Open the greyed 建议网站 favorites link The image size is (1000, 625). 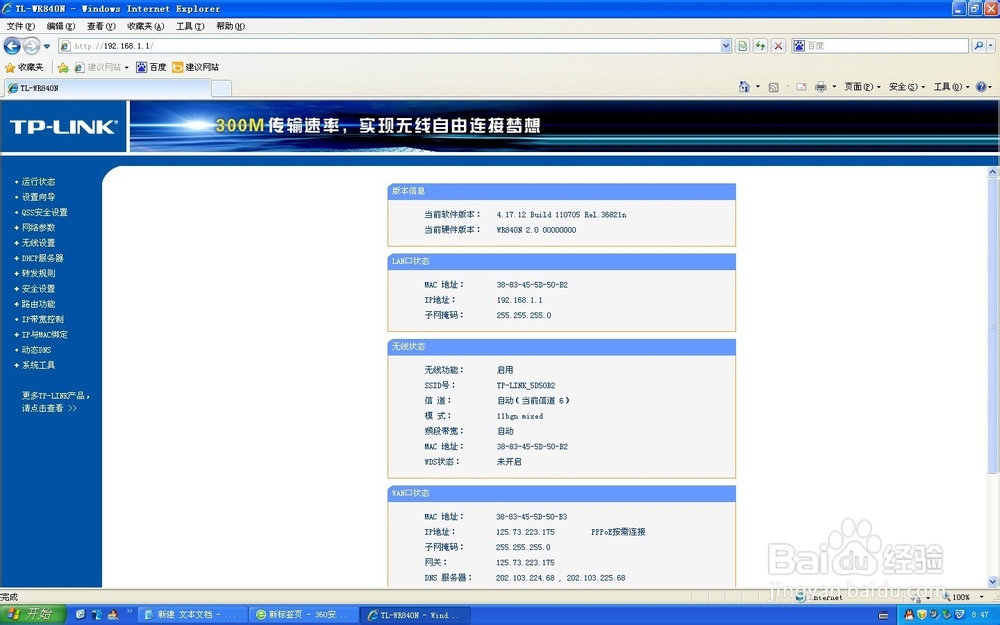click(x=101, y=67)
